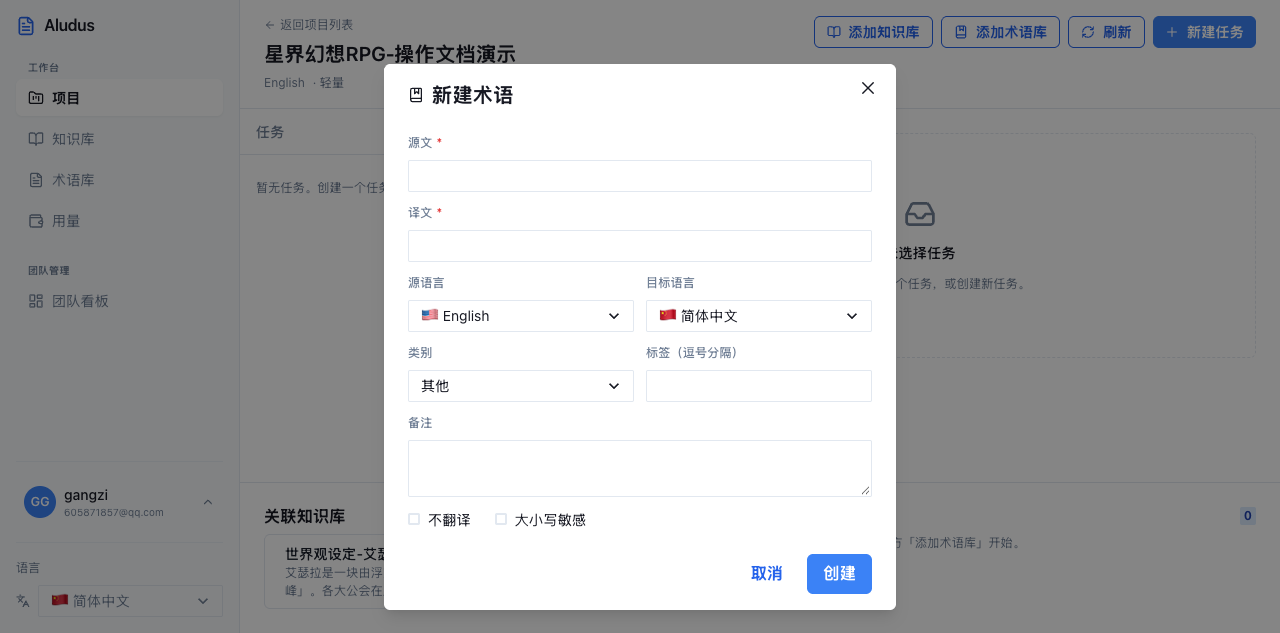Open 用量 in the sidebar

tap(119, 221)
